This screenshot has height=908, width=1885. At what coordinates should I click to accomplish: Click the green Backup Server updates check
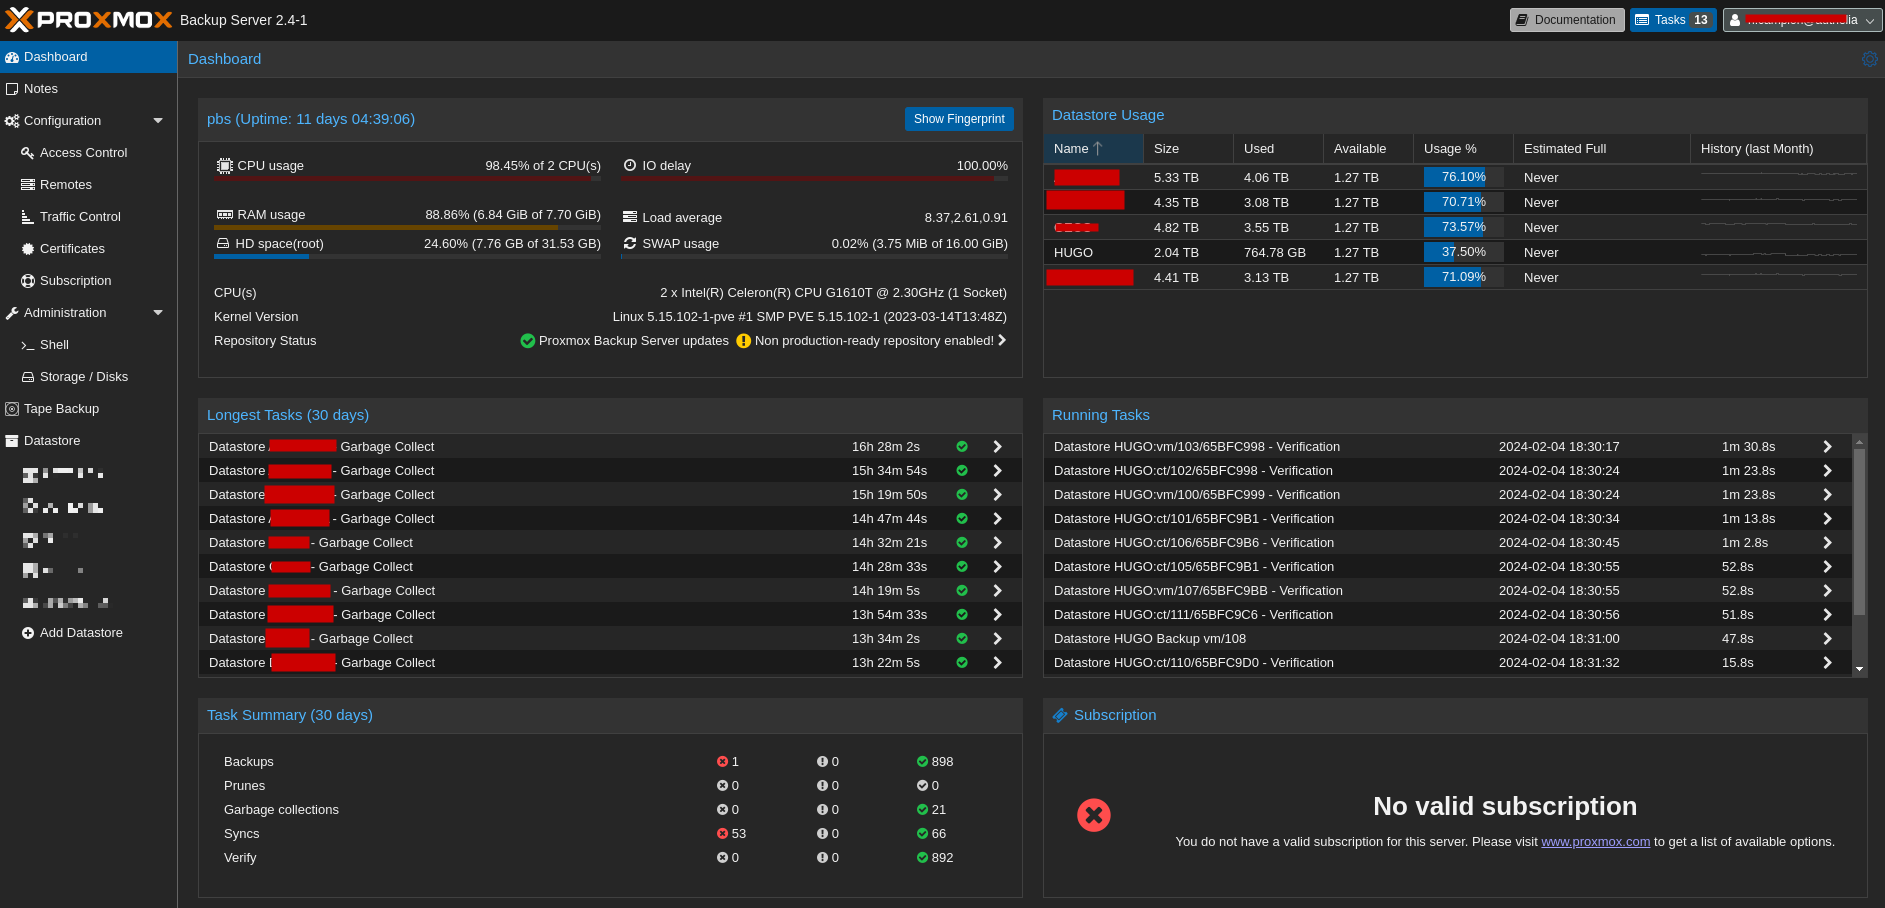point(528,341)
